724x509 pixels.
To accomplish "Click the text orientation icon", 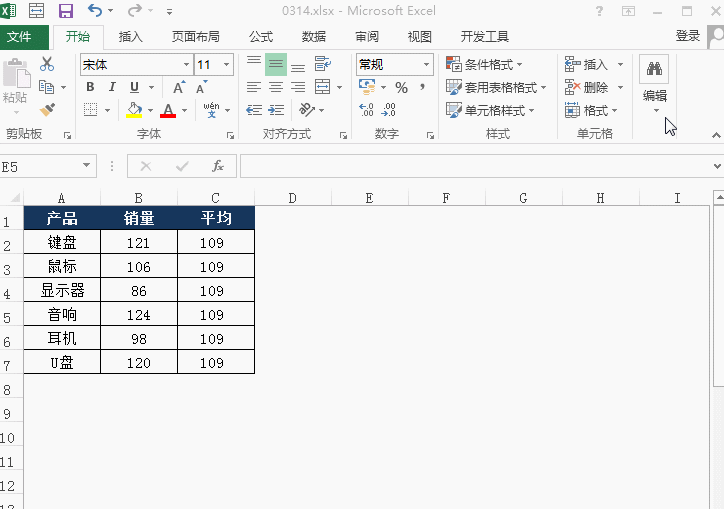I will pos(307,110).
